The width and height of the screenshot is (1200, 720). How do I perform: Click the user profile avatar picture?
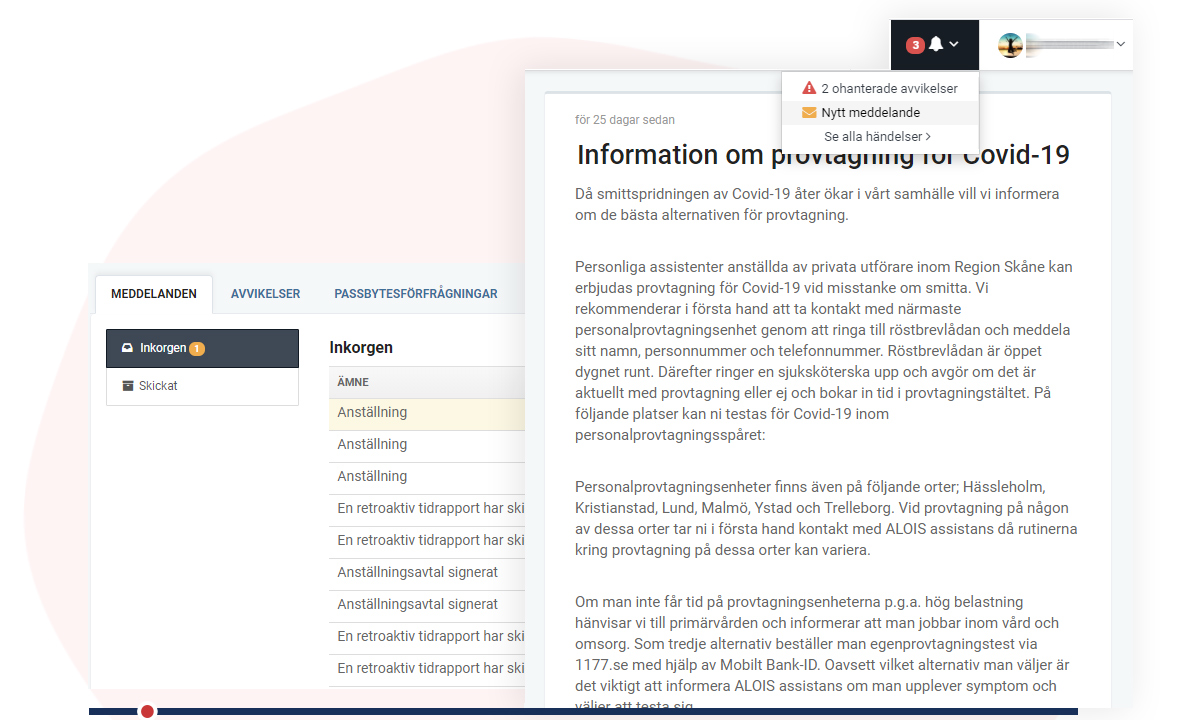coord(1010,44)
